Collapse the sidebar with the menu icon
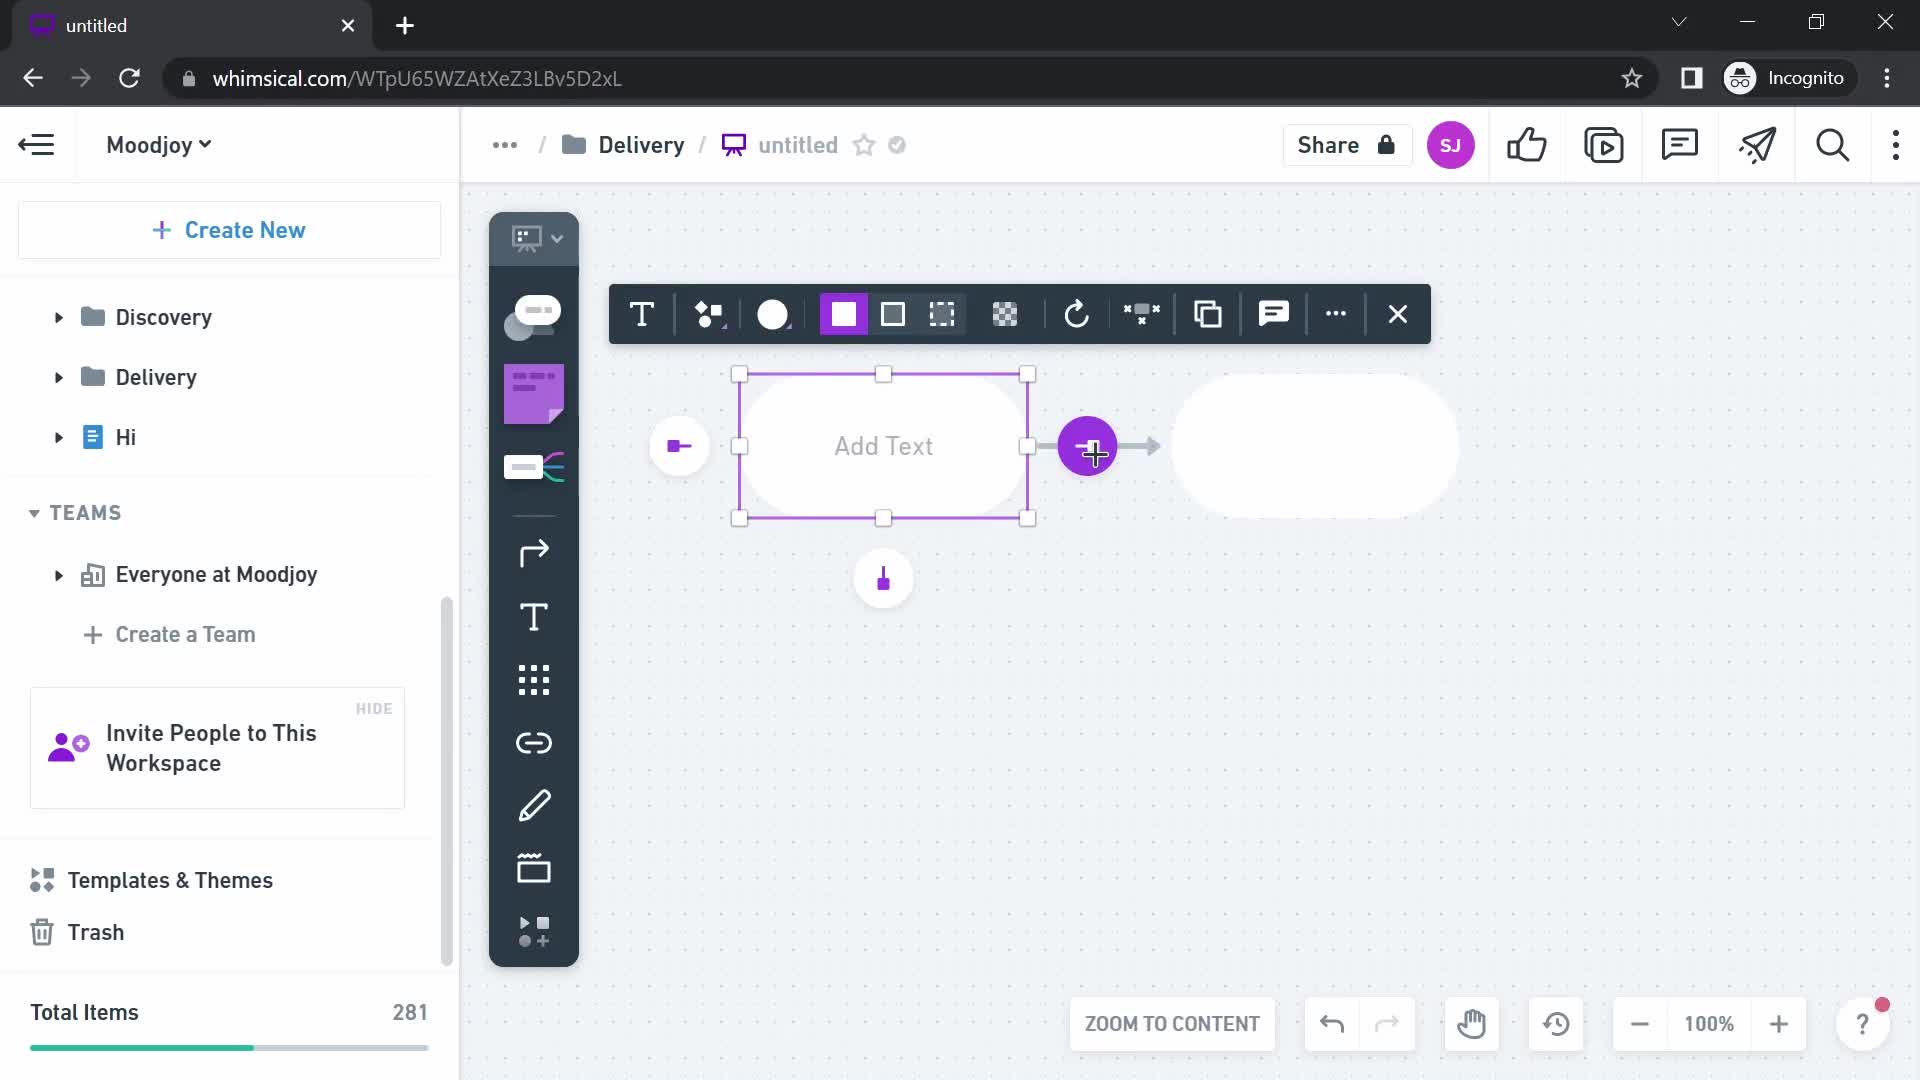 [37, 145]
